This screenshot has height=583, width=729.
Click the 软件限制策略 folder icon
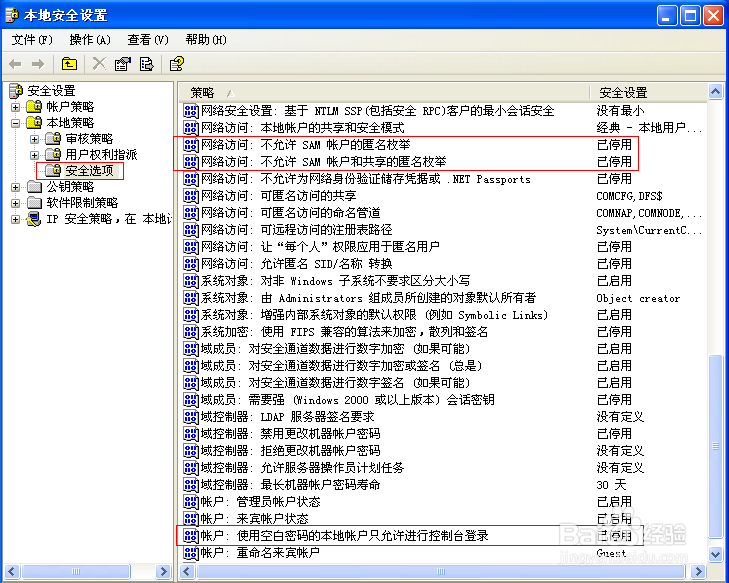tap(34, 202)
